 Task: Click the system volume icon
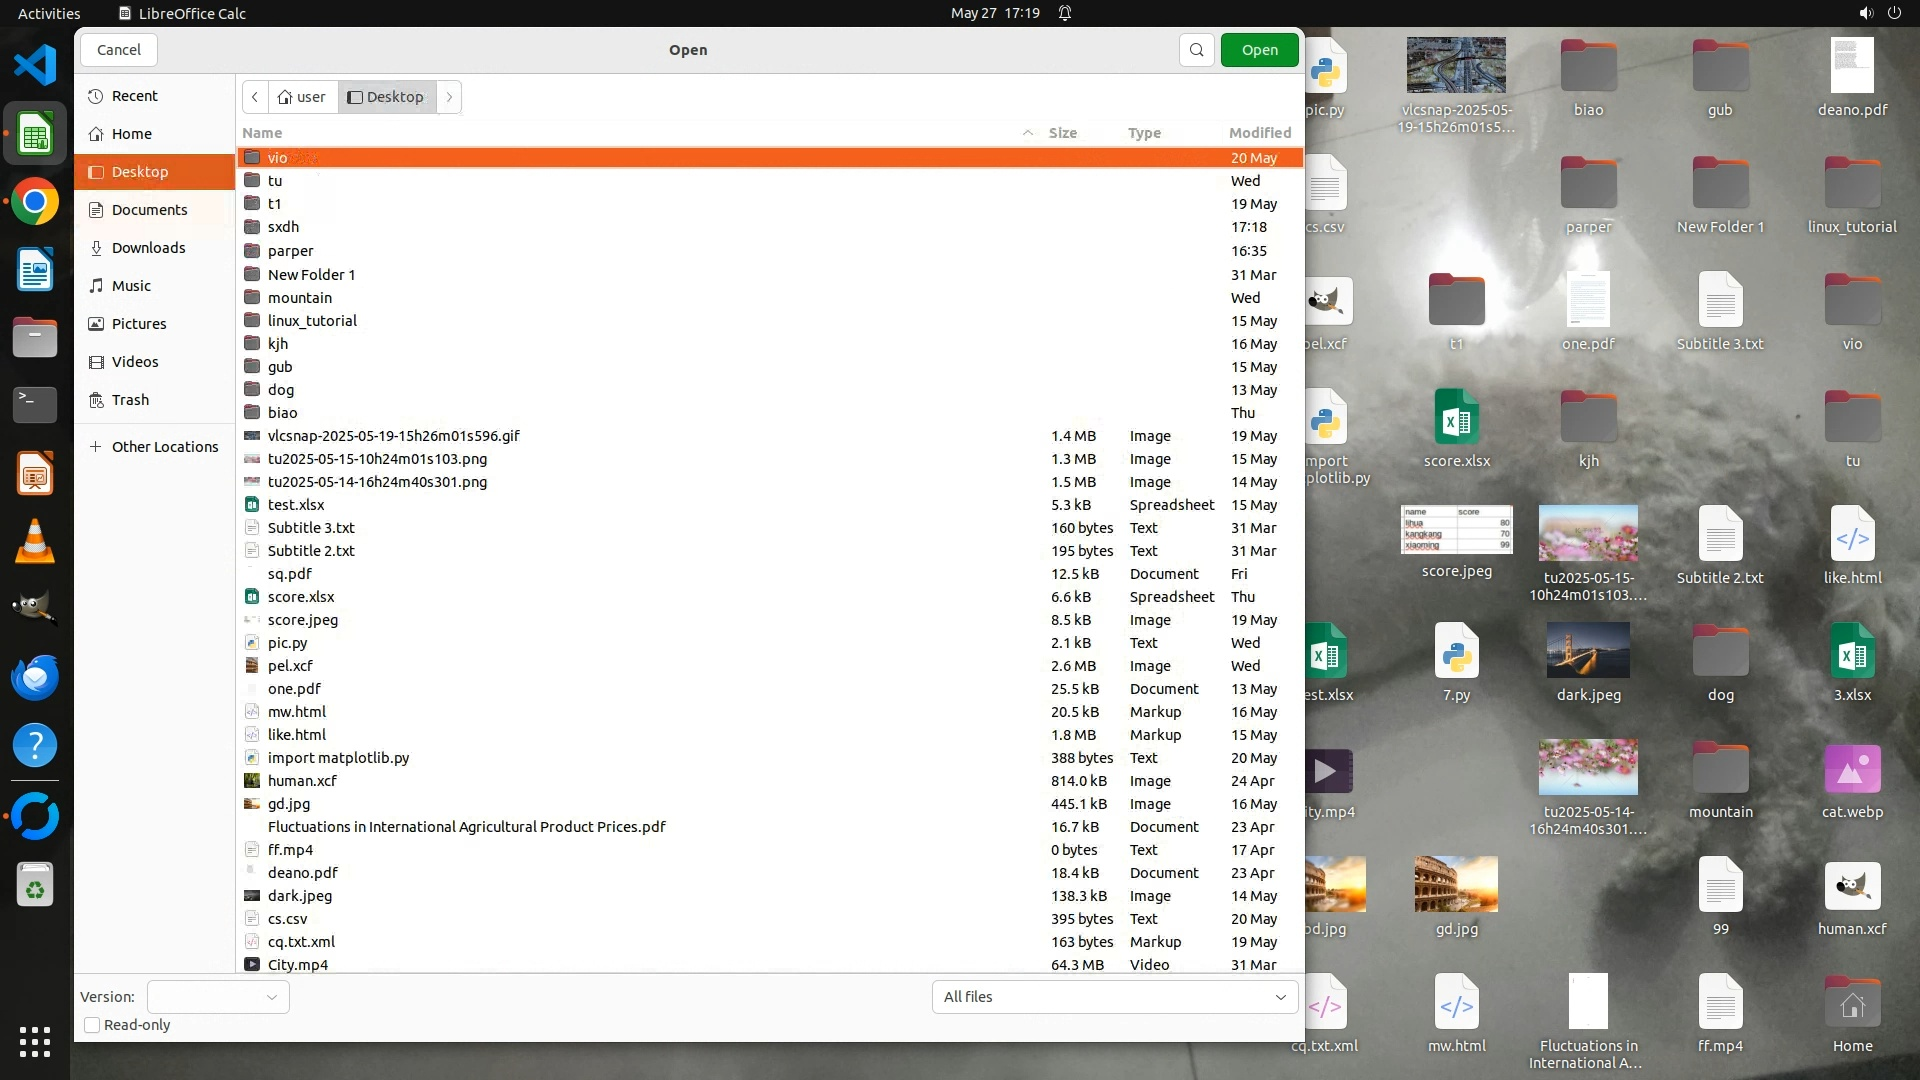[1865, 13]
